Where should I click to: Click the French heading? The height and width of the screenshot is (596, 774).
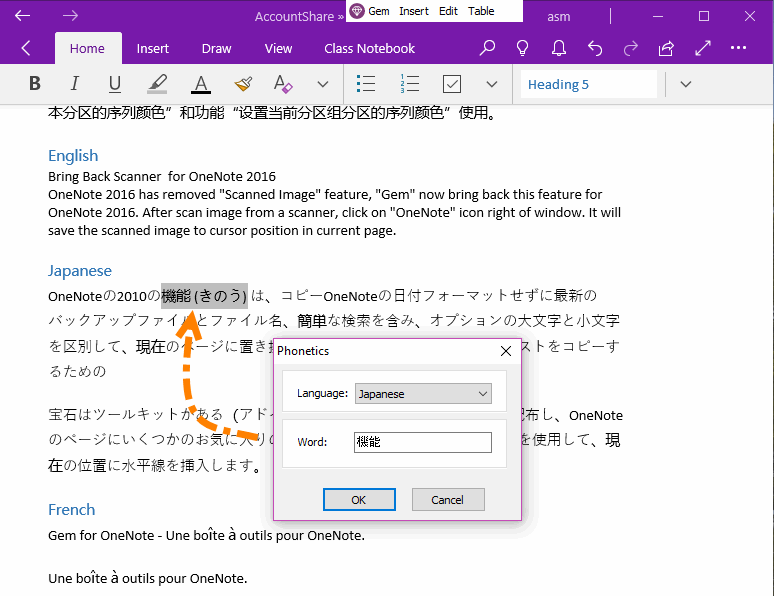pyautogui.click(x=72, y=509)
